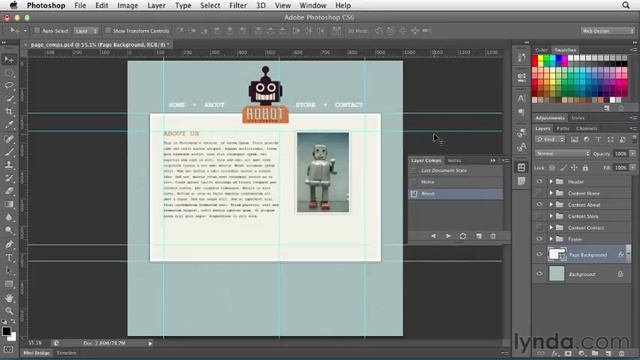Screen dimensions: 640x360
Task: Click the Layer Comps panel dock icon
Action: (521, 167)
